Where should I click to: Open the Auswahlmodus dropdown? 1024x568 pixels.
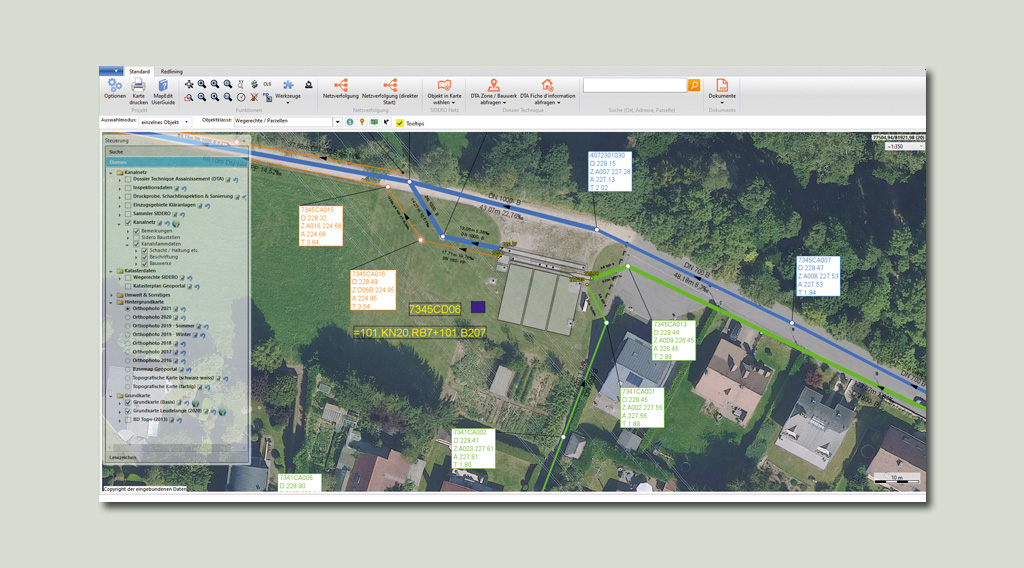tap(190, 122)
